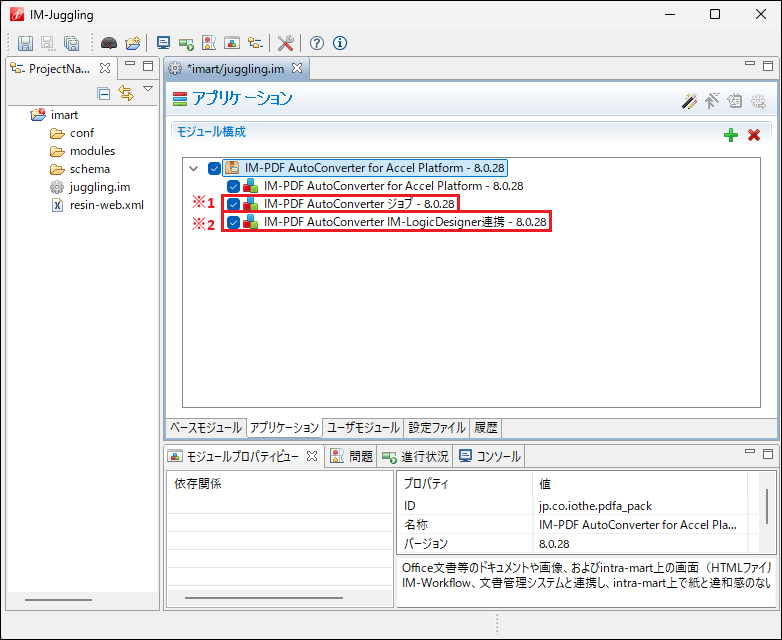Switch to 設定ファイル tab
The image size is (782, 640).
[436, 427]
